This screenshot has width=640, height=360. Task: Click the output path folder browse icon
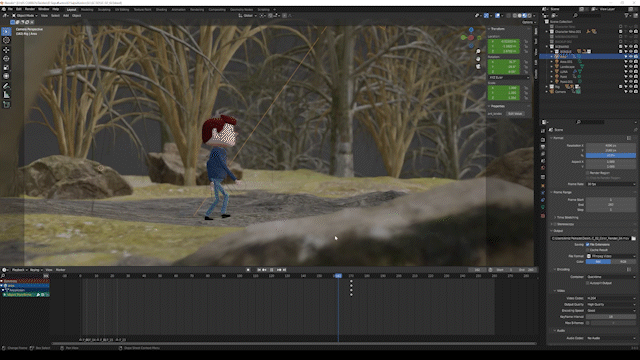click(x=633, y=238)
